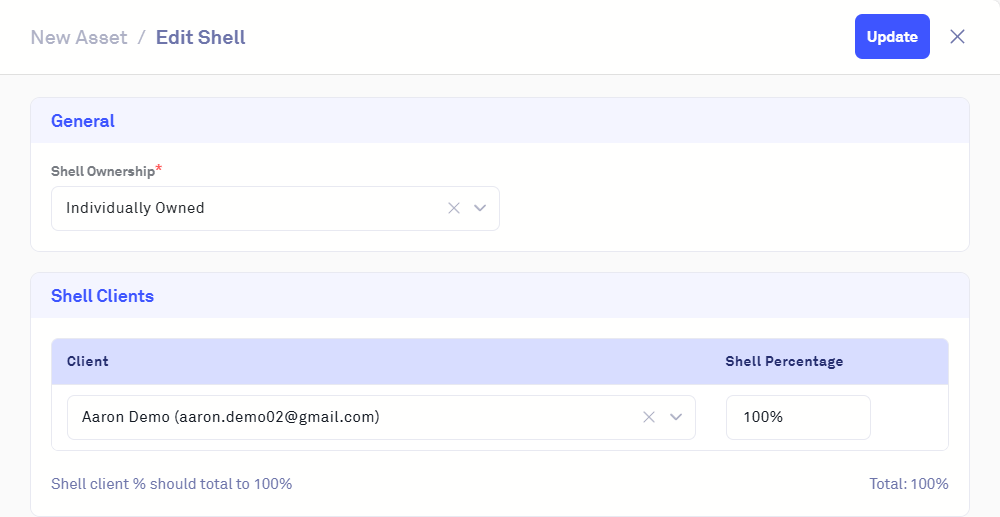Open the Client dropdown chevron

(676, 417)
